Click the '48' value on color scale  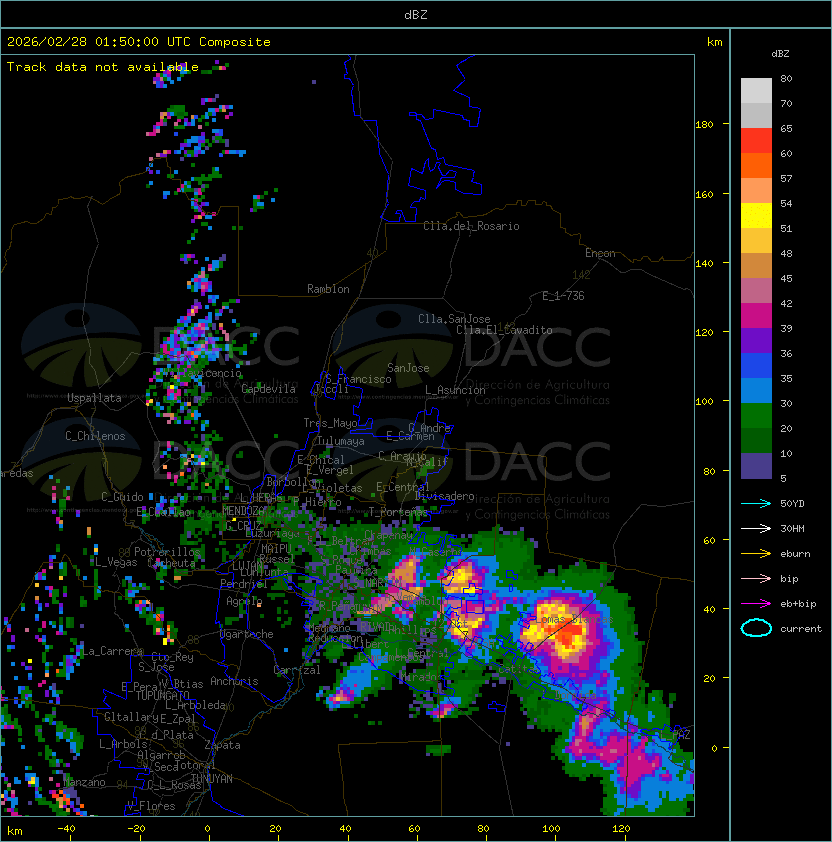click(x=786, y=253)
